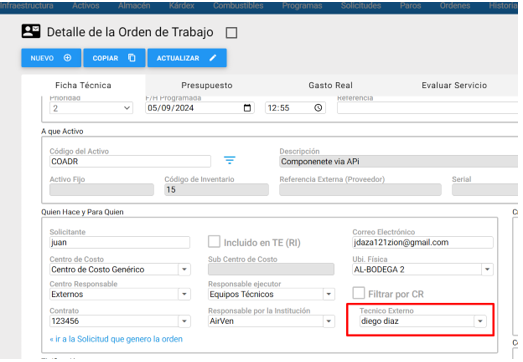The image size is (523, 362).
Task: Open the Programas menu
Action: tap(302, 6)
